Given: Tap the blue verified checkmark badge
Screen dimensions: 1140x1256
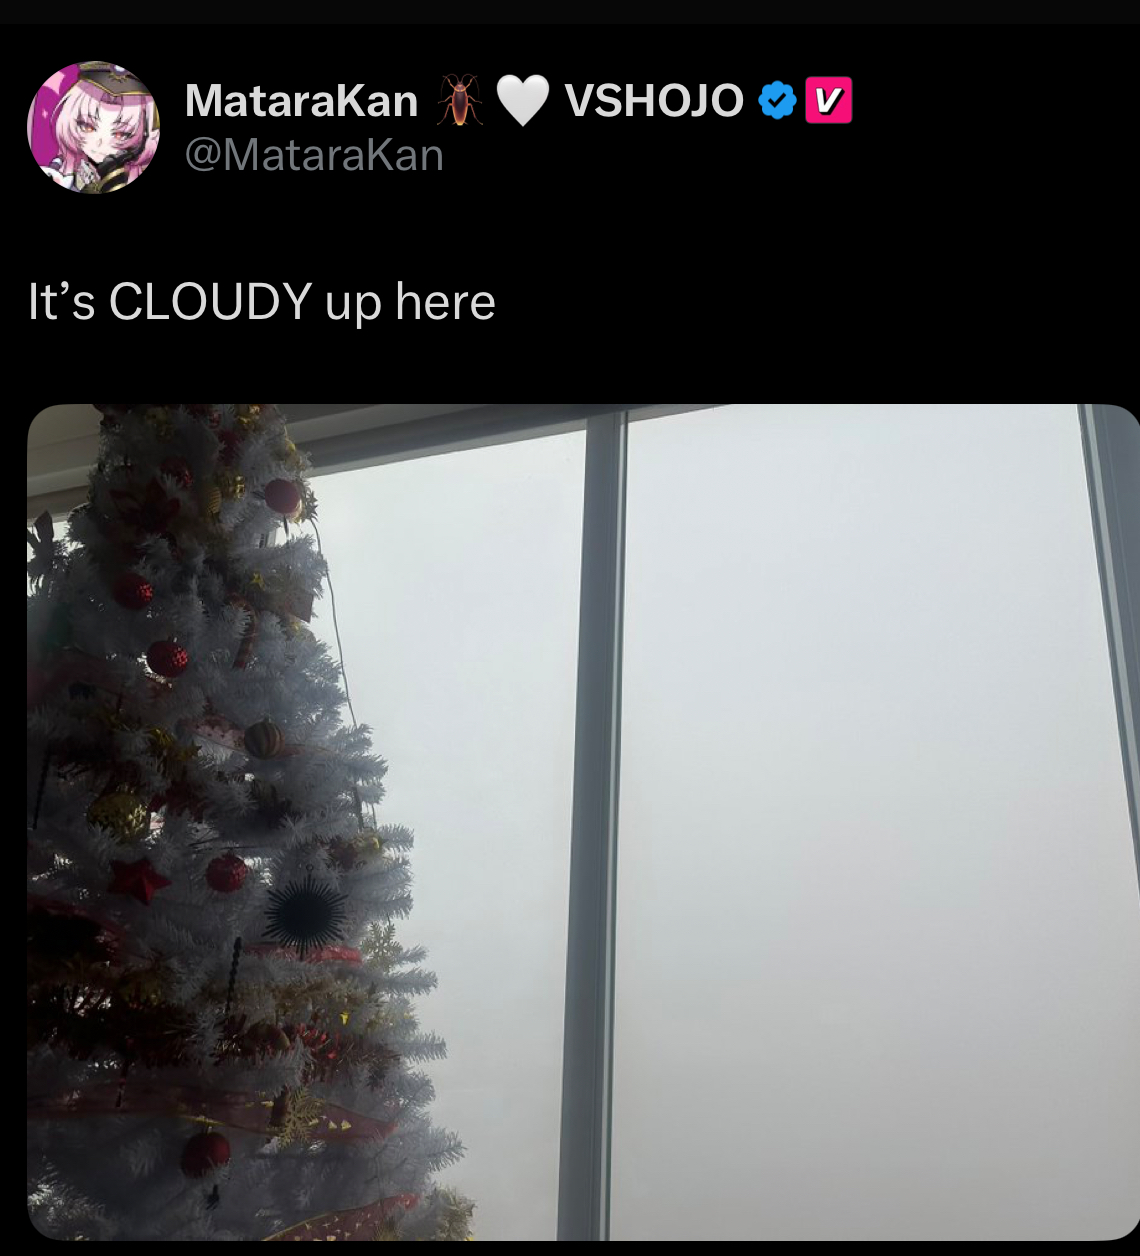Looking at the screenshot, I should click(777, 101).
